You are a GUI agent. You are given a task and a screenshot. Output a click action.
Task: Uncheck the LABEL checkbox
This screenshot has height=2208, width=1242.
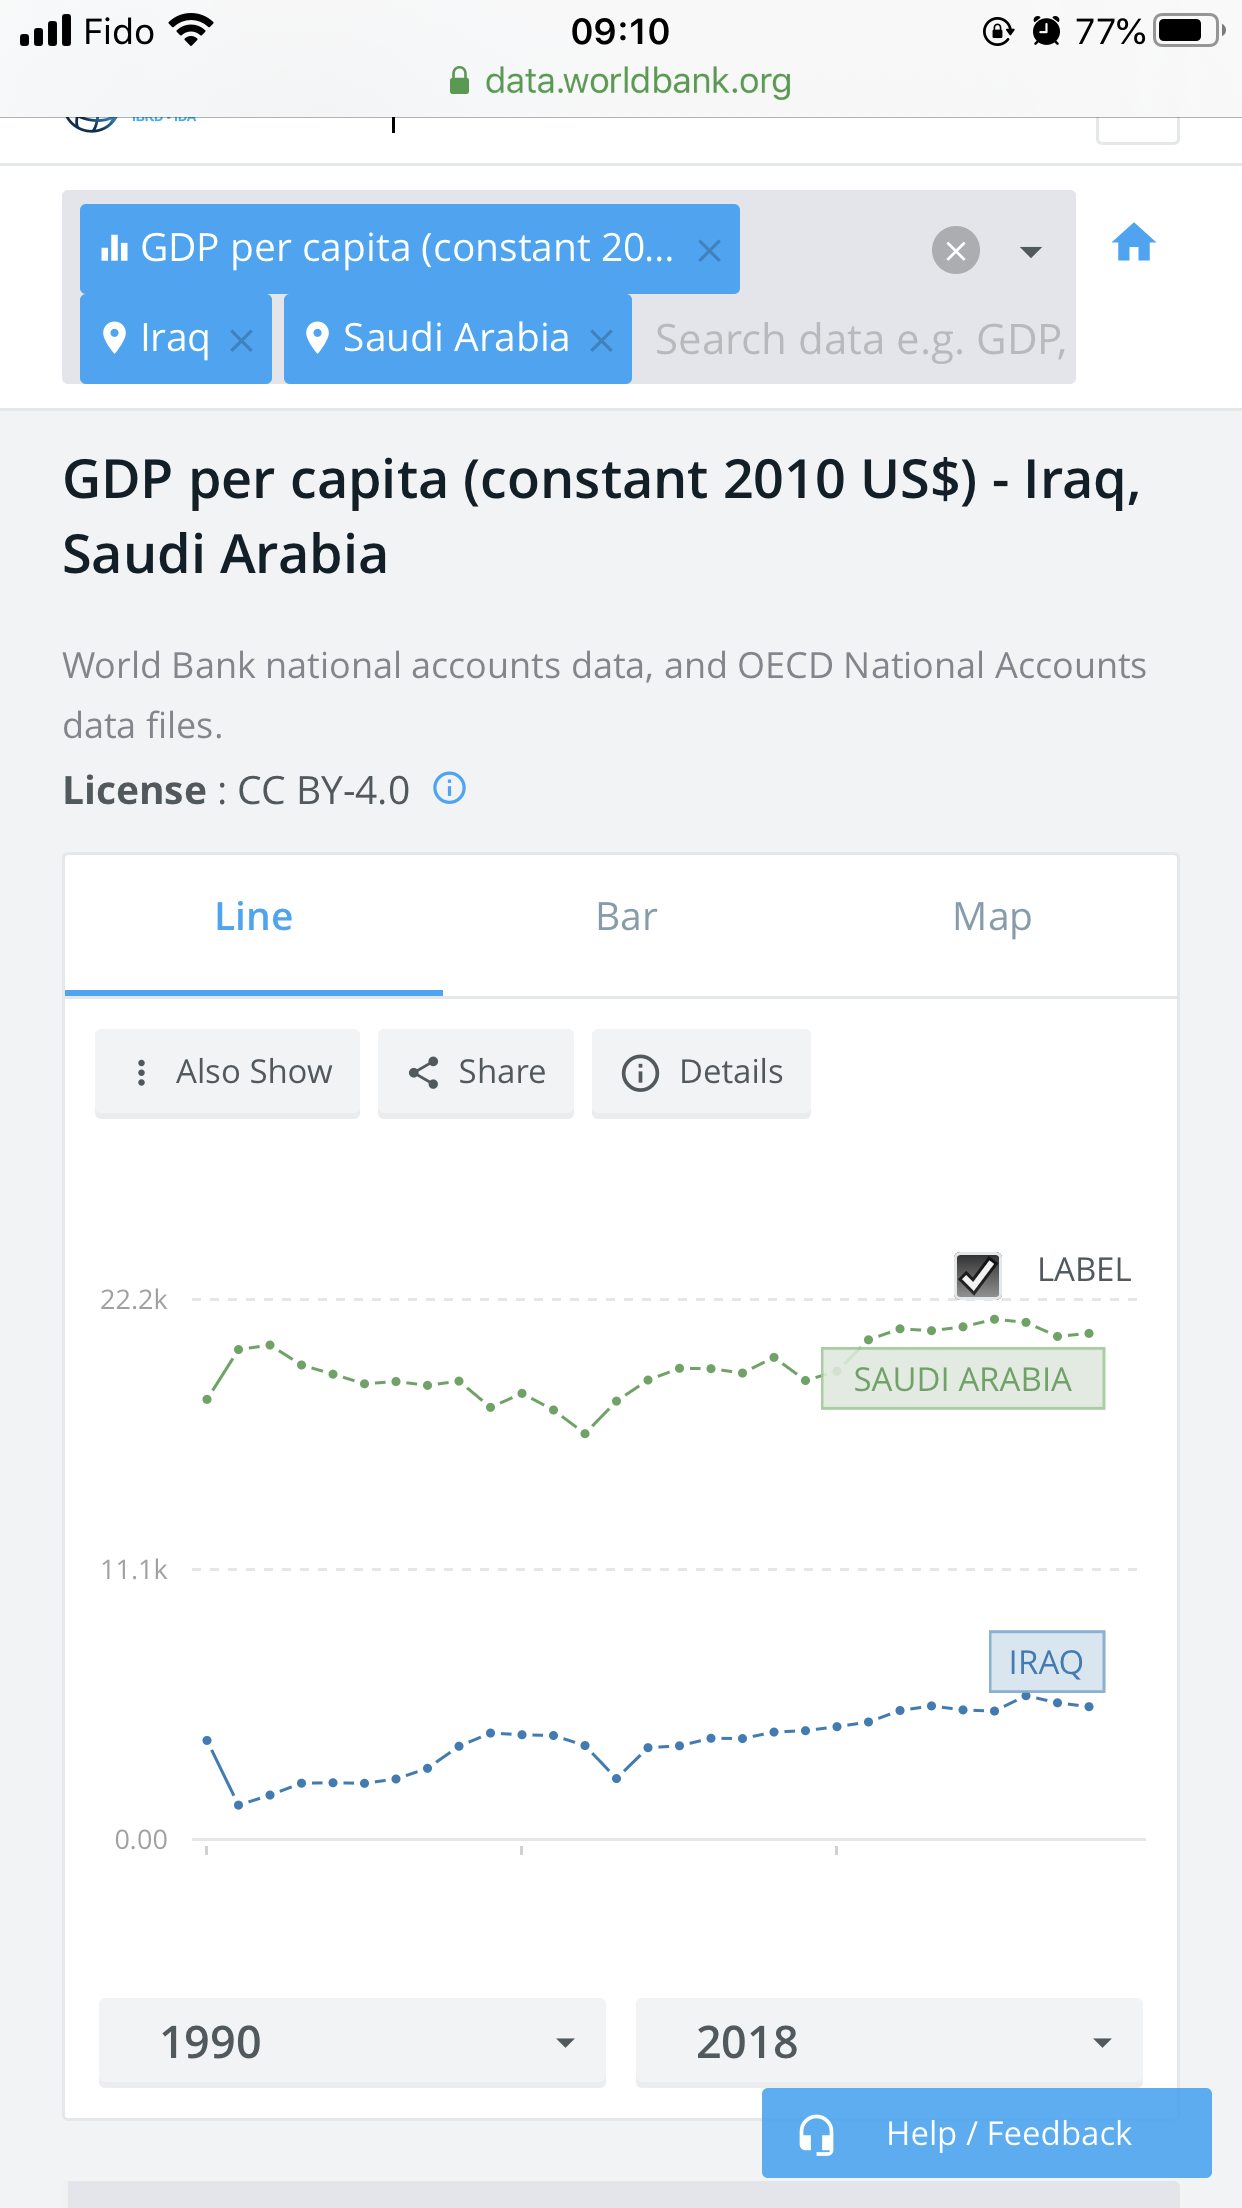pos(977,1274)
